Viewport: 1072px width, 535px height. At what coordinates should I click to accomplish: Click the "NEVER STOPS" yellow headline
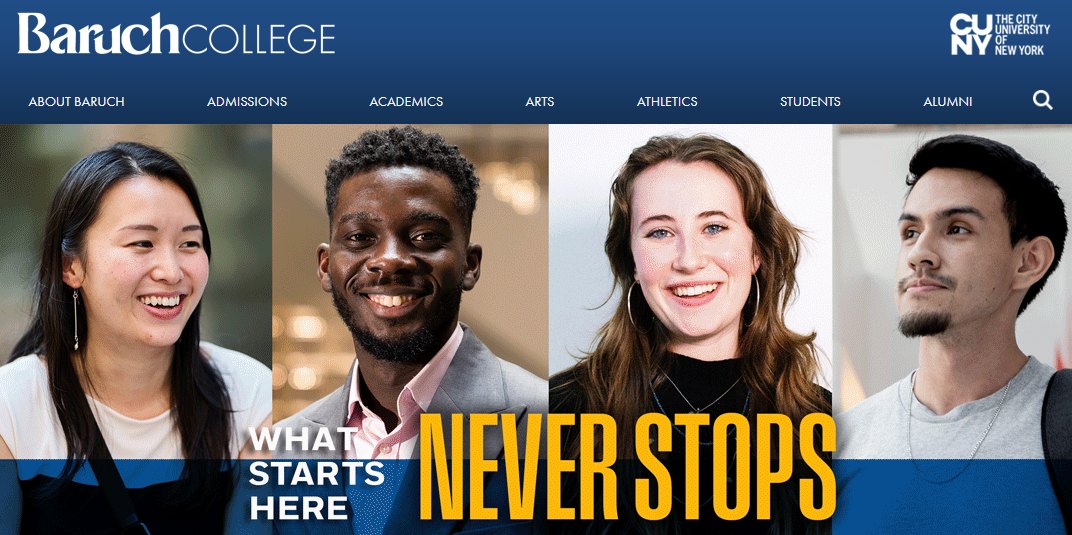[627, 469]
